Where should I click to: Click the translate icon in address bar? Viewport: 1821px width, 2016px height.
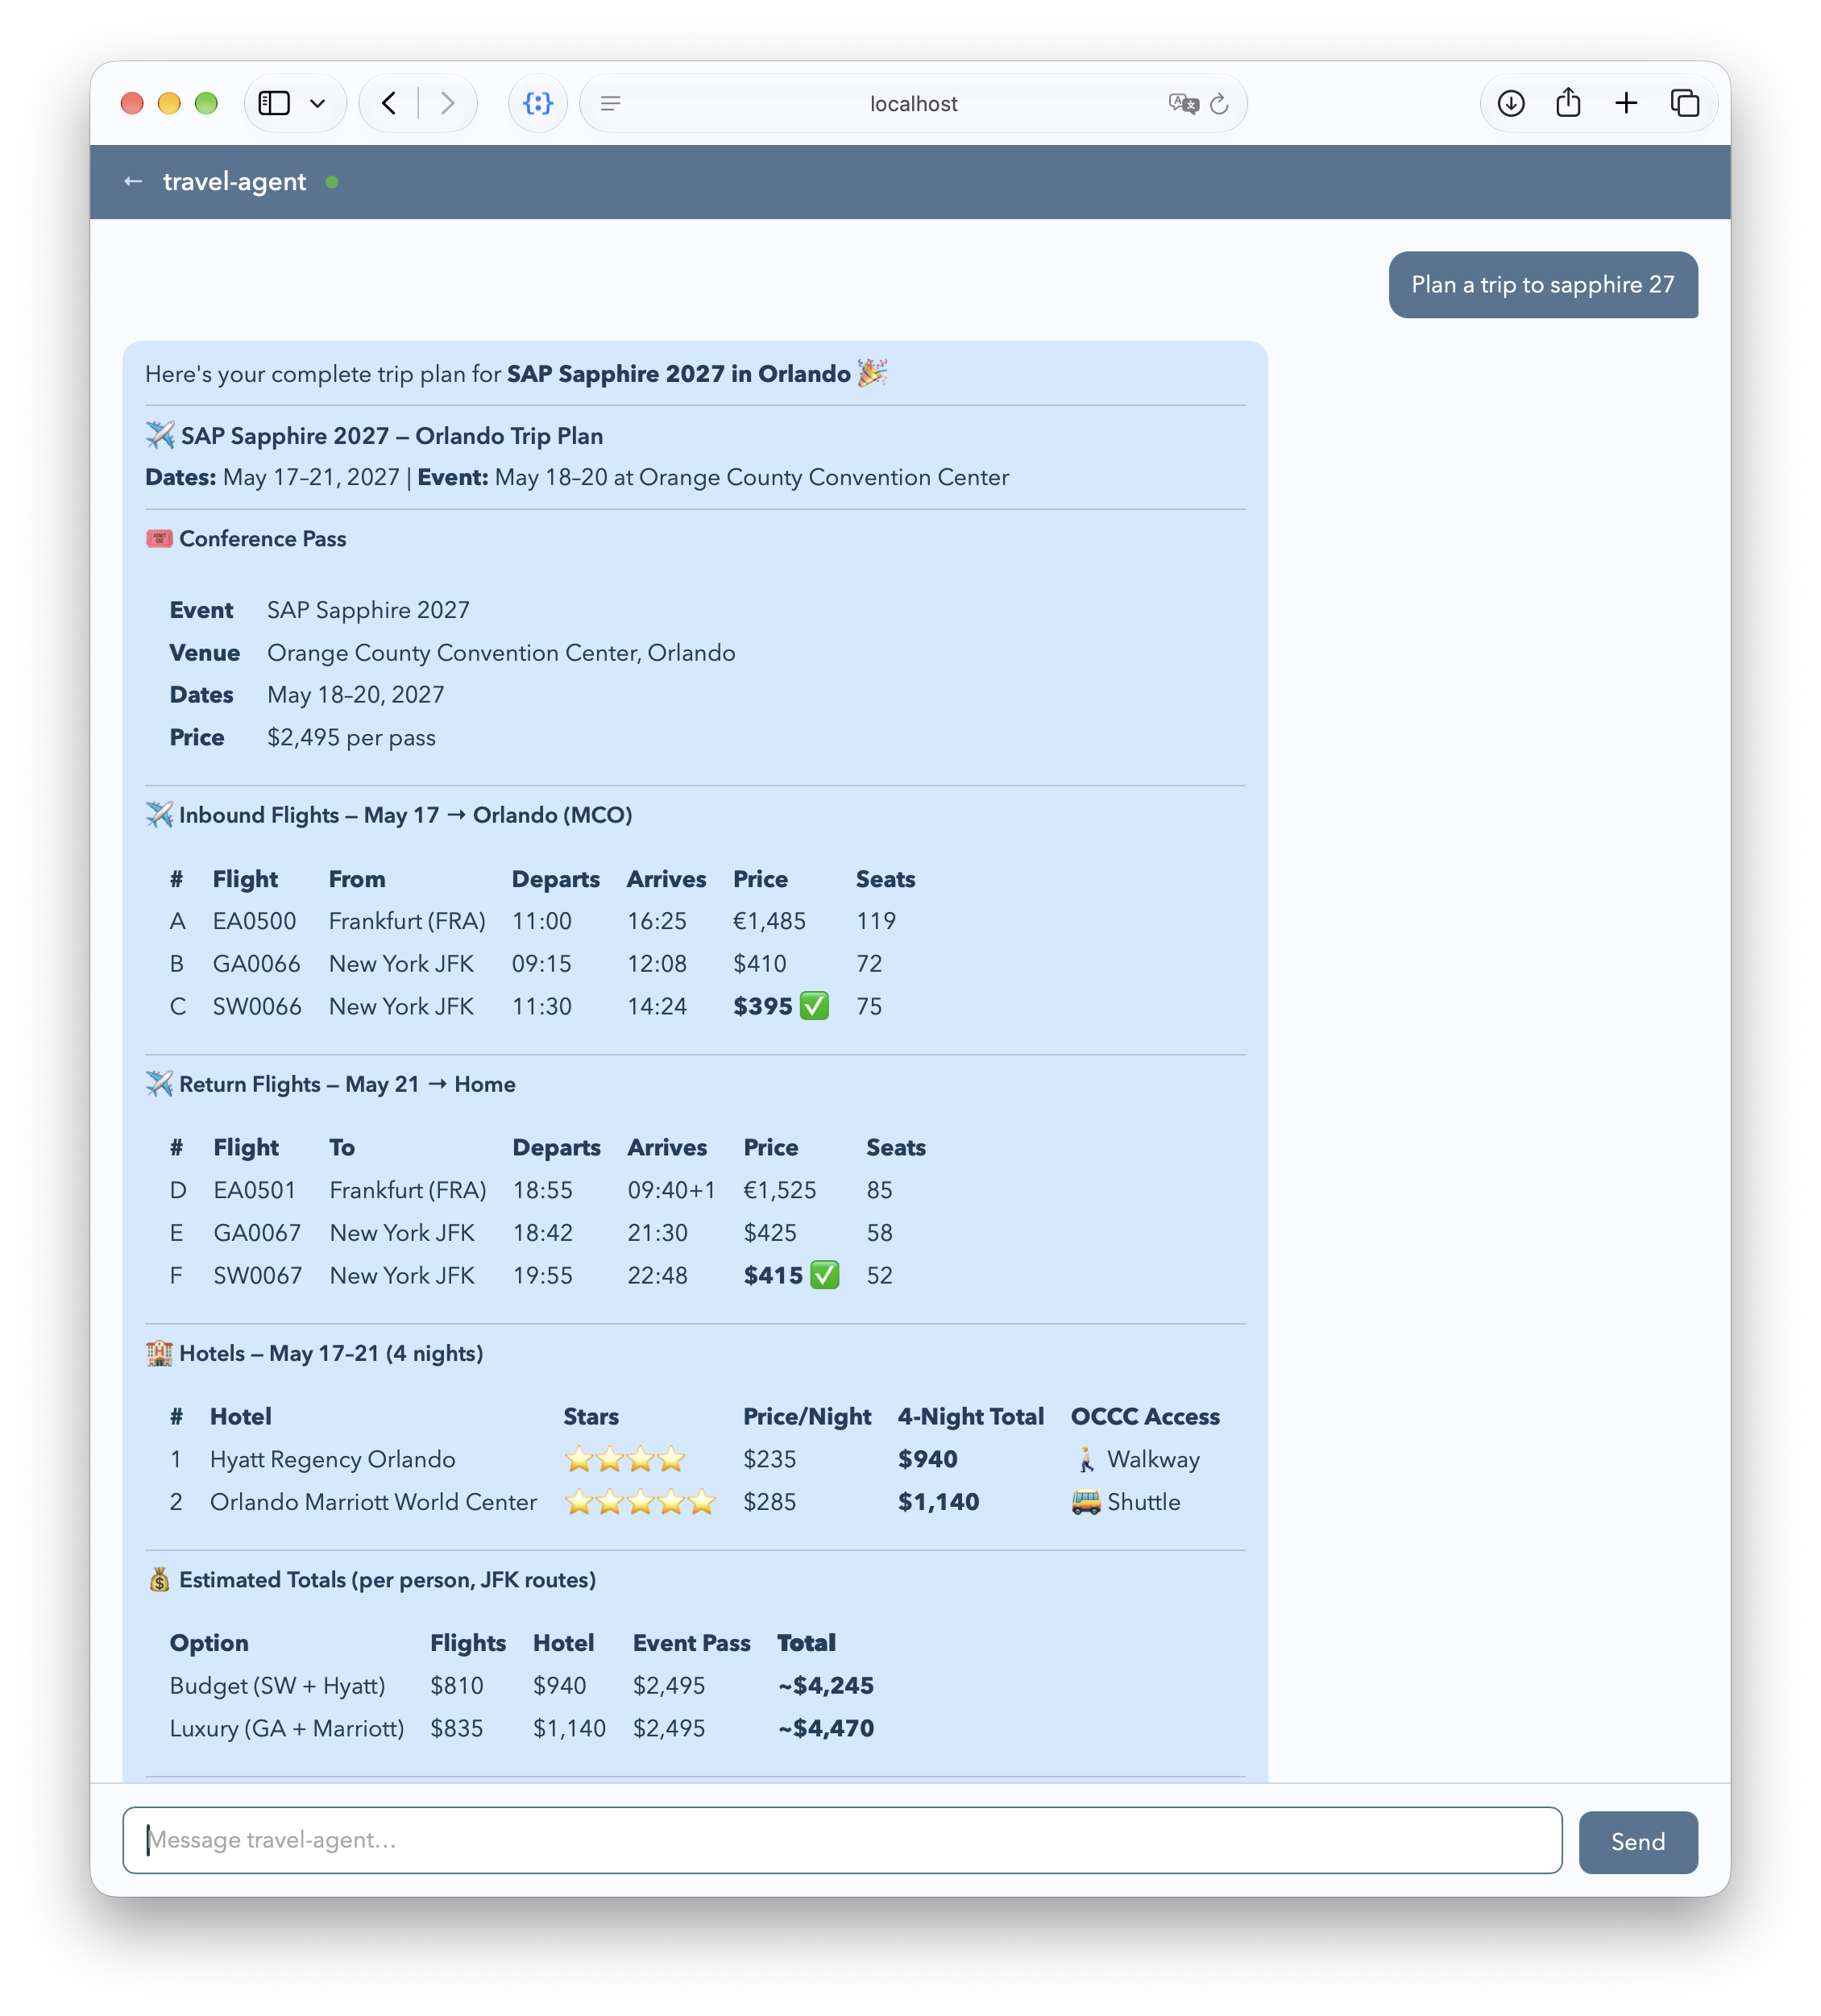click(1182, 103)
